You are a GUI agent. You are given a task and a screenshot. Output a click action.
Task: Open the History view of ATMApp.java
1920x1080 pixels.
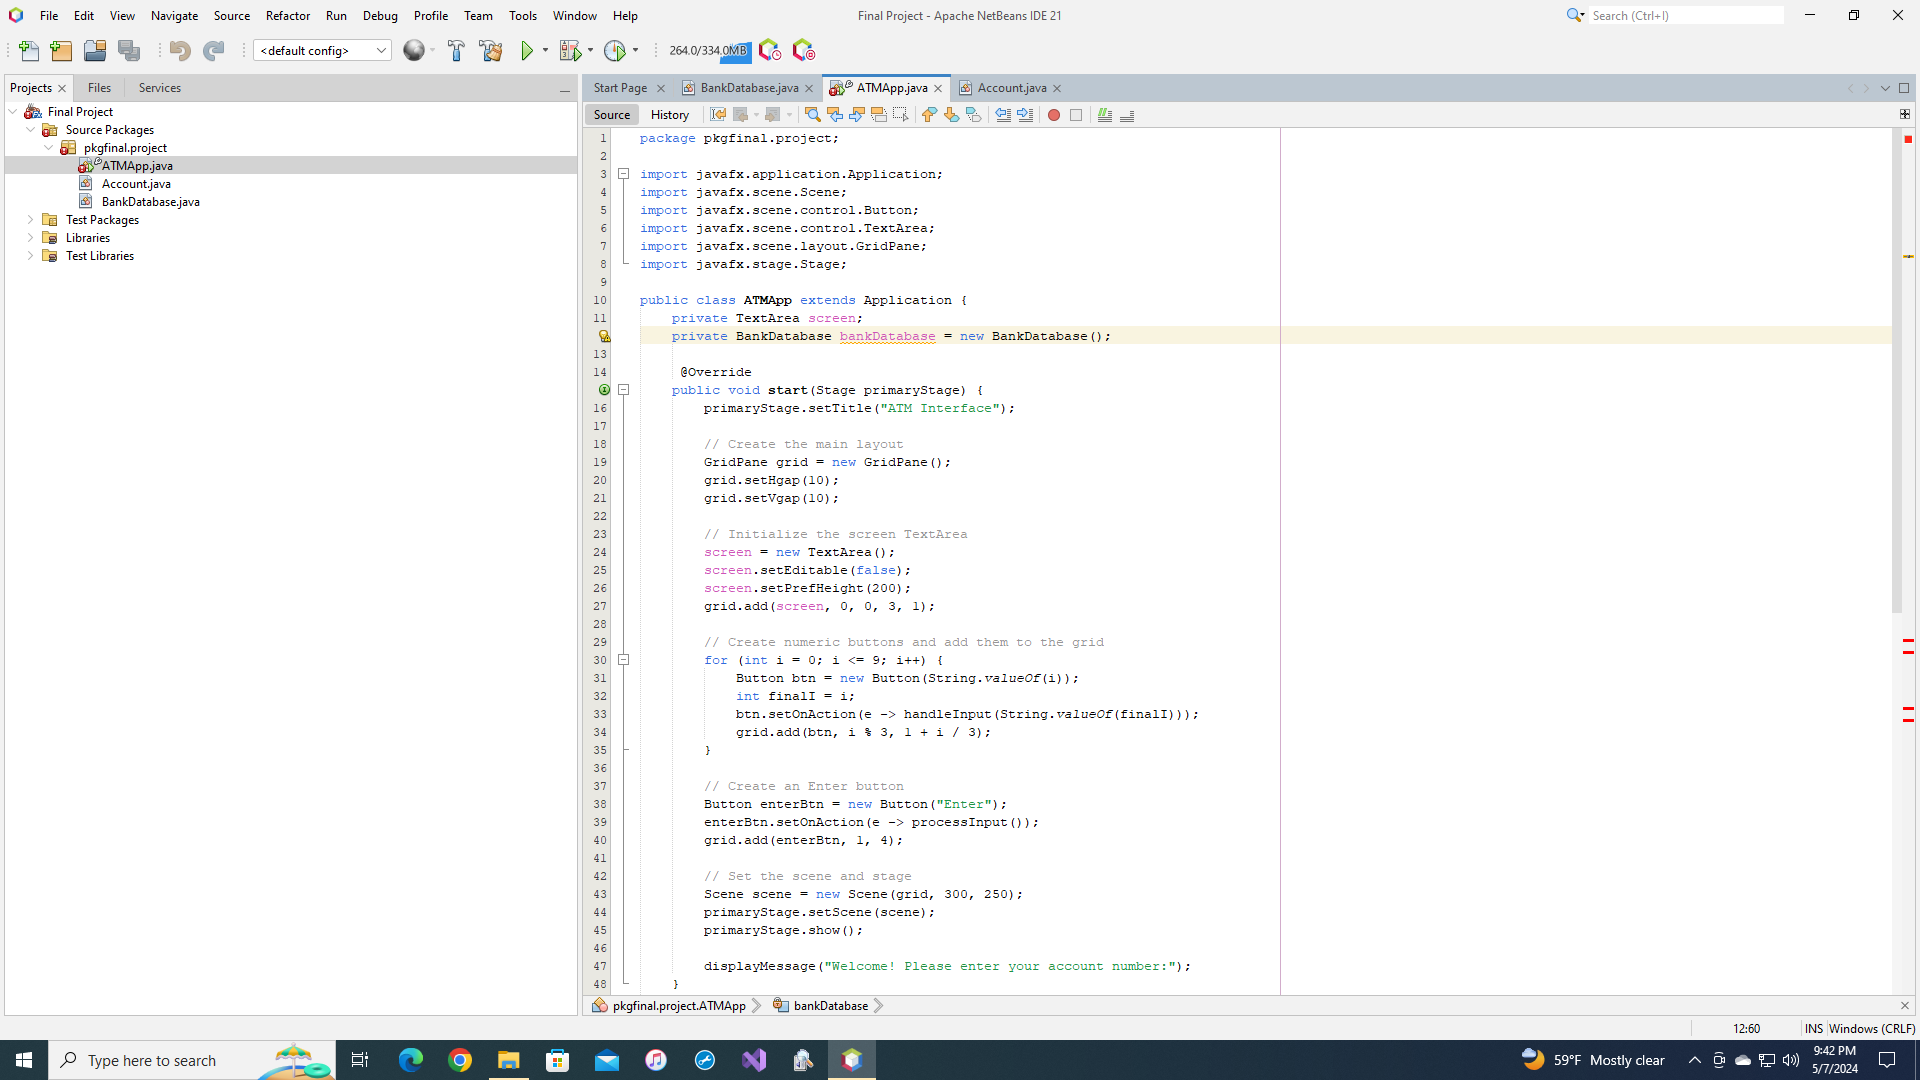click(x=669, y=114)
